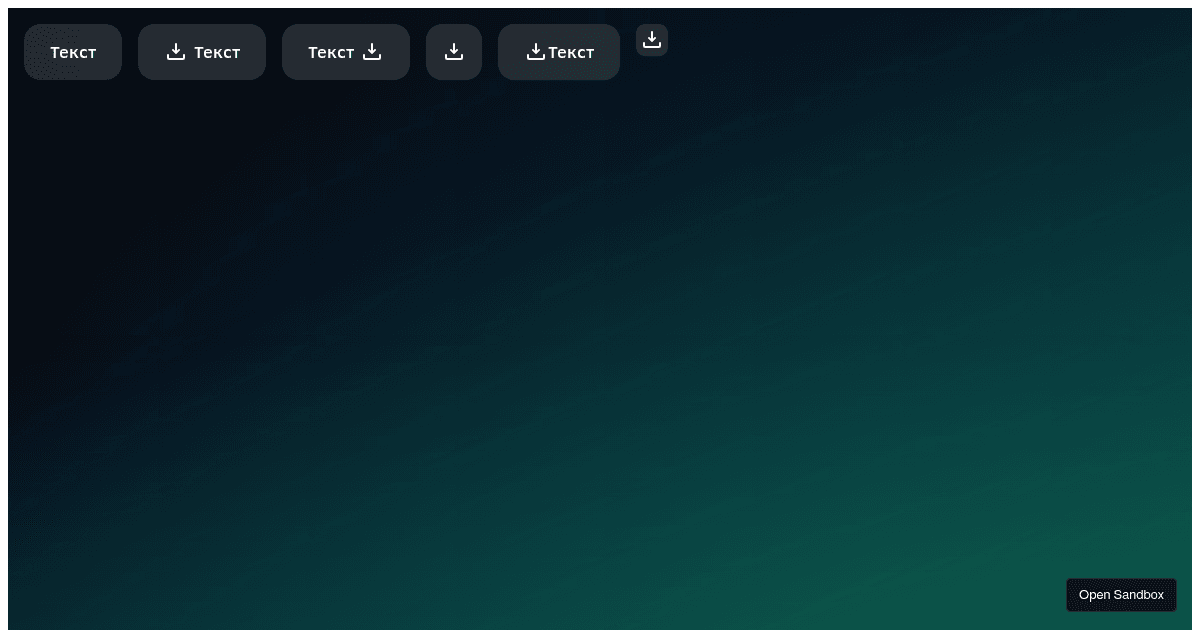Click the Текст label in the second button
This screenshot has height=630, width=1200.
click(217, 52)
